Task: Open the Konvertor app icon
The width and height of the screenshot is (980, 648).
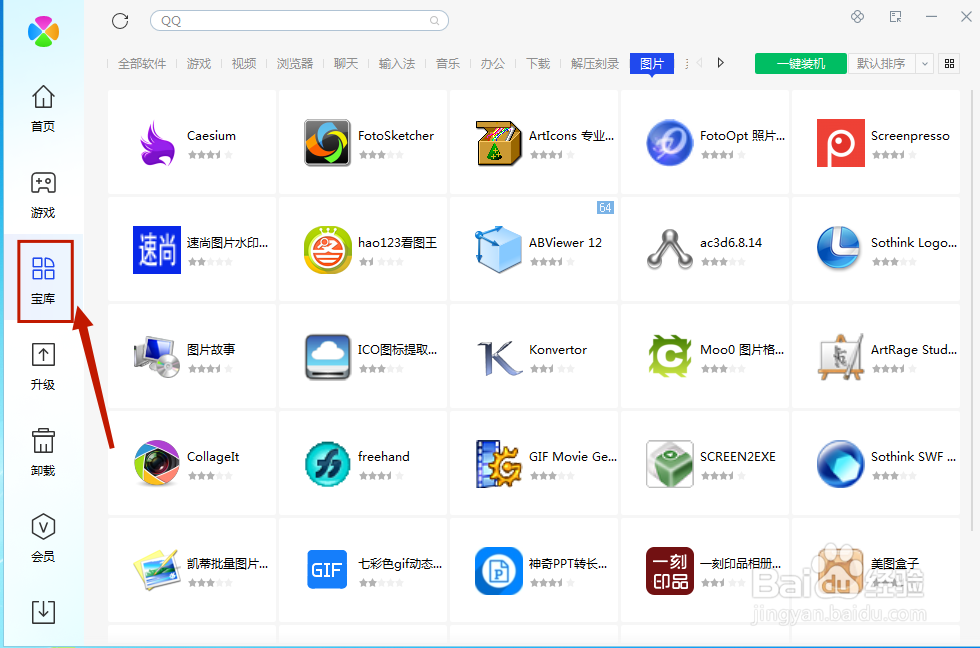Action: tap(498, 357)
